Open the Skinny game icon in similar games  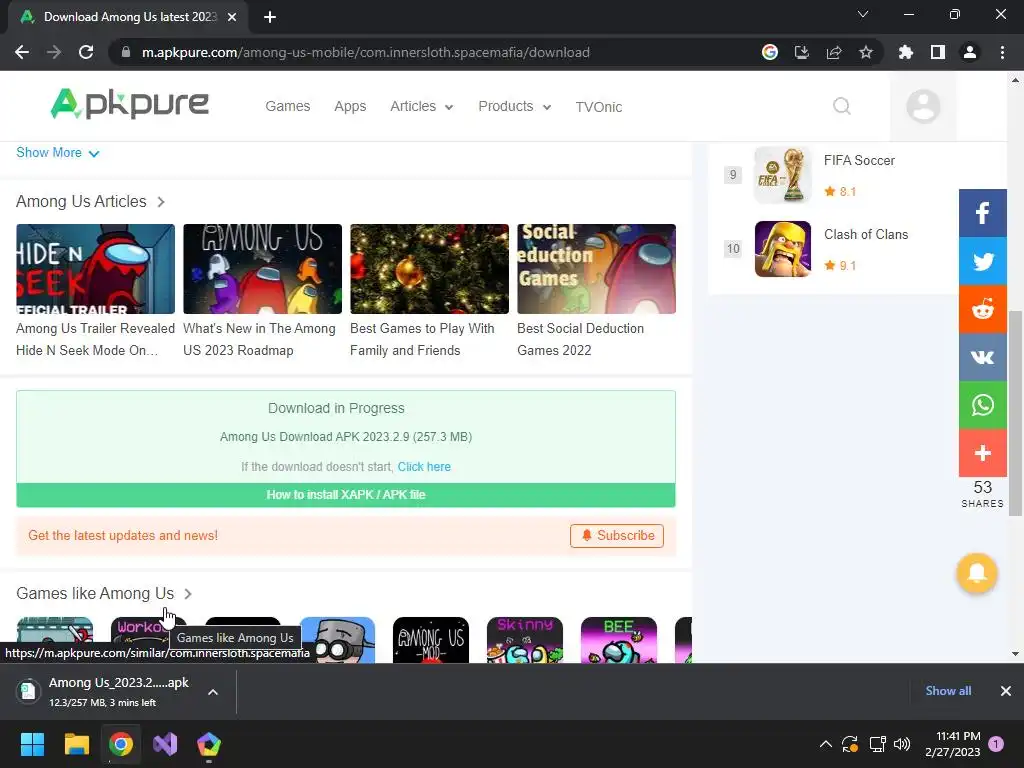click(x=524, y=640)
